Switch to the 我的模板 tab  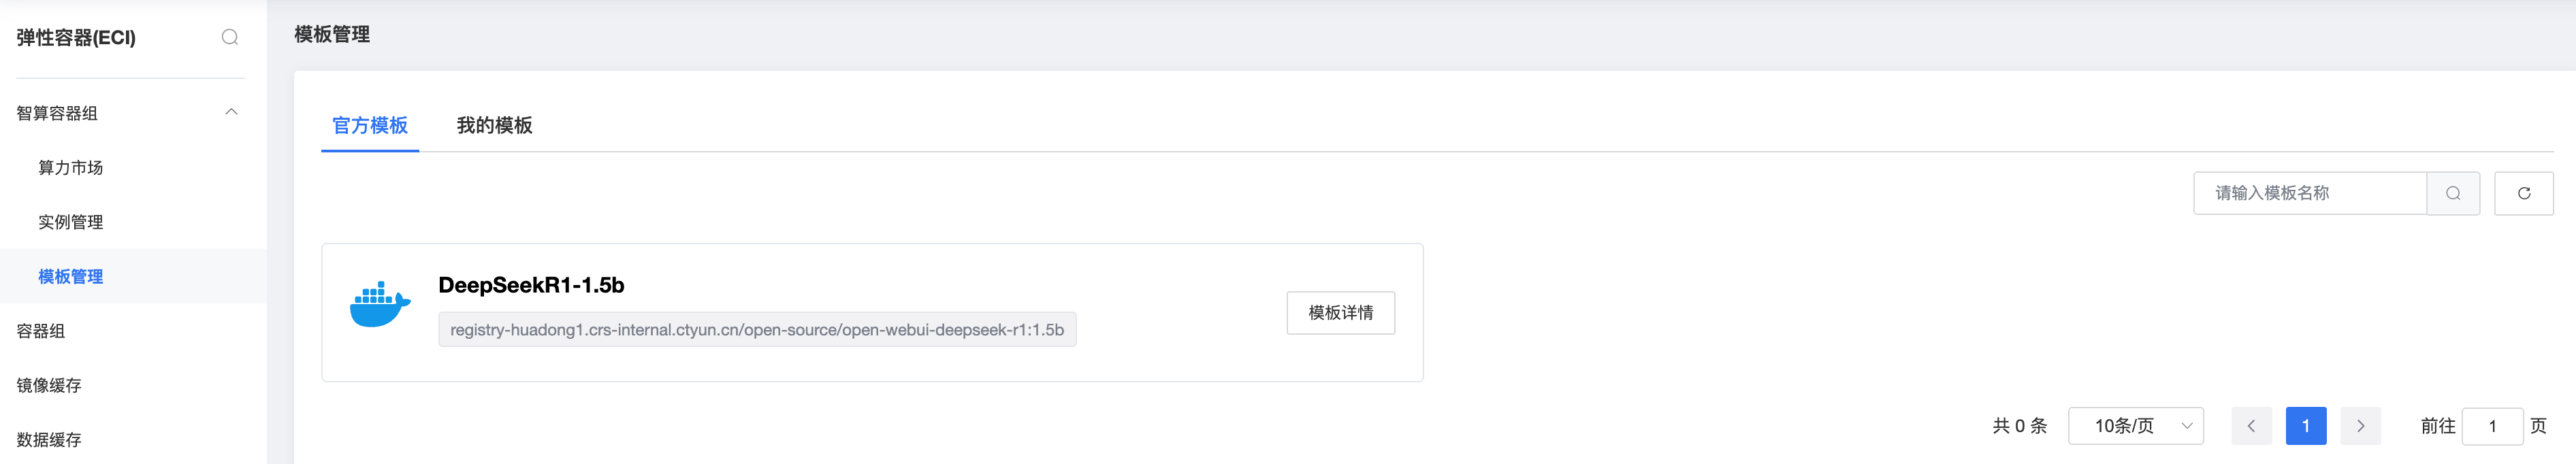click(x=494, y=125)
